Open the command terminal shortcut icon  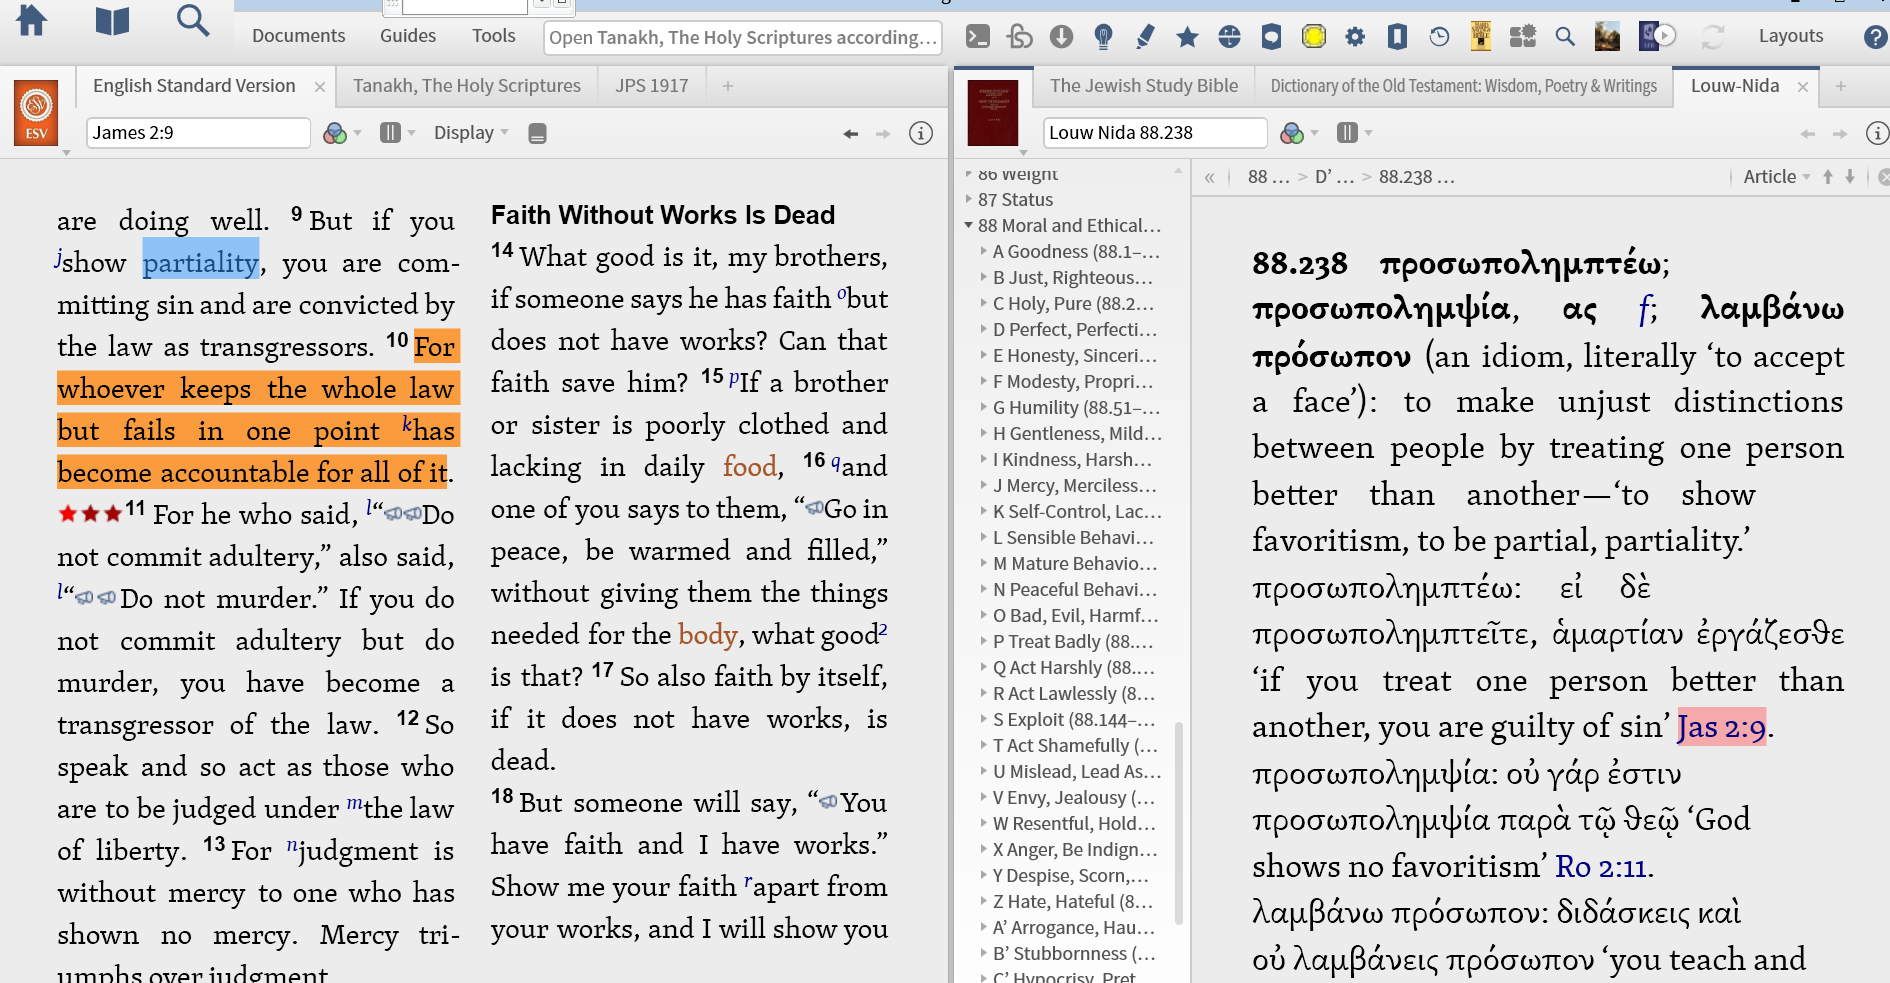tap(978, 37)
